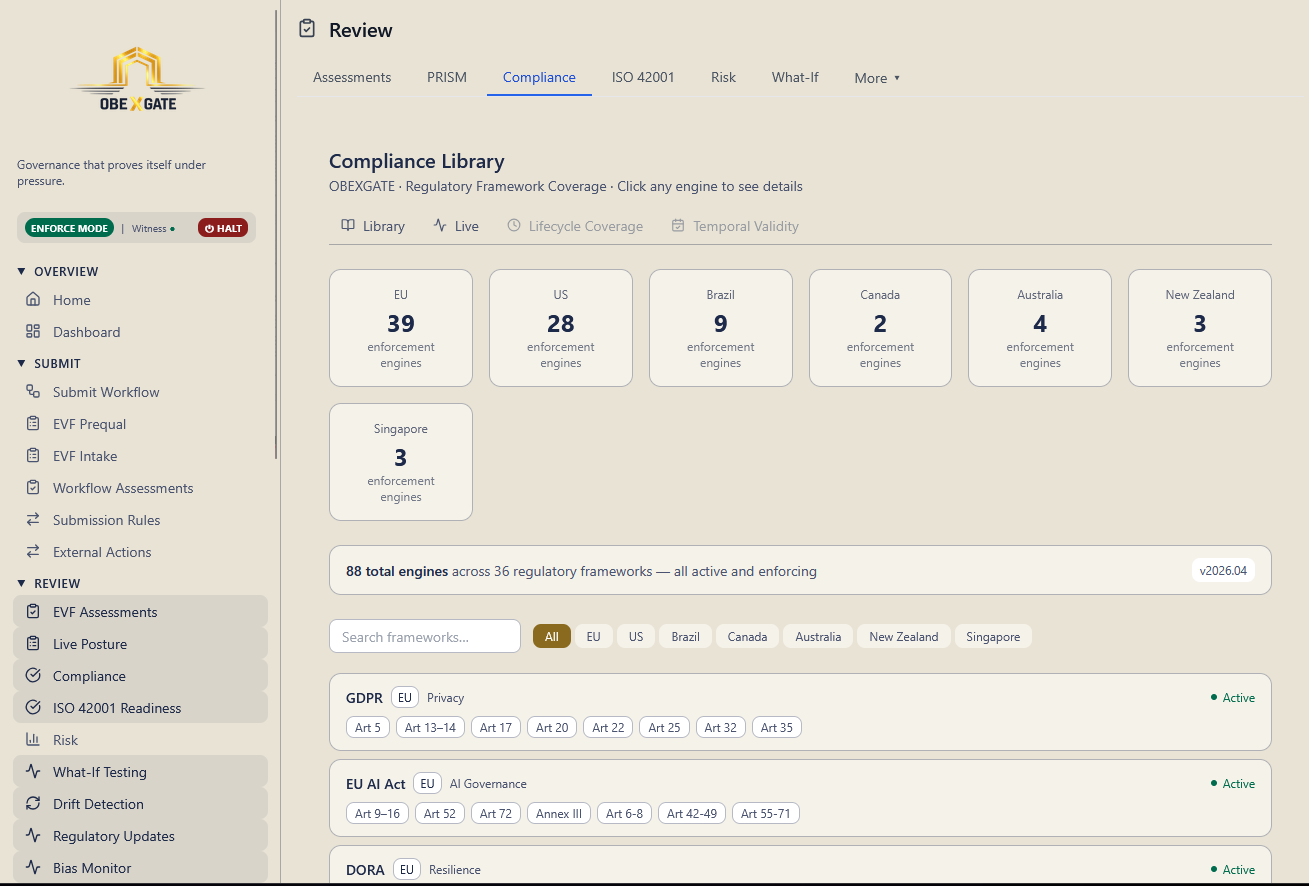Click the Compliance check-circle icon in sidebar
This screenshot has height=886, width=1309.
point(33,676)
